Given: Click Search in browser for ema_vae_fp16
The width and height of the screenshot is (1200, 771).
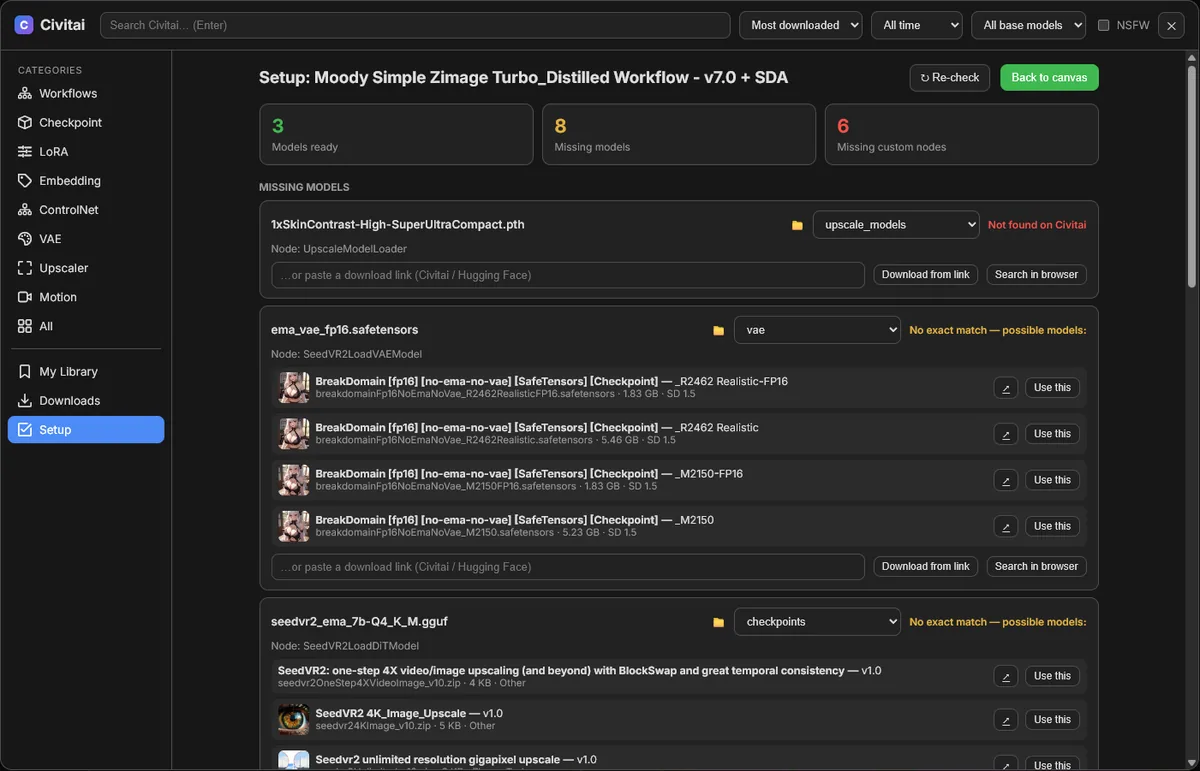Looking at the screenshot, I should pos(1036,566).
